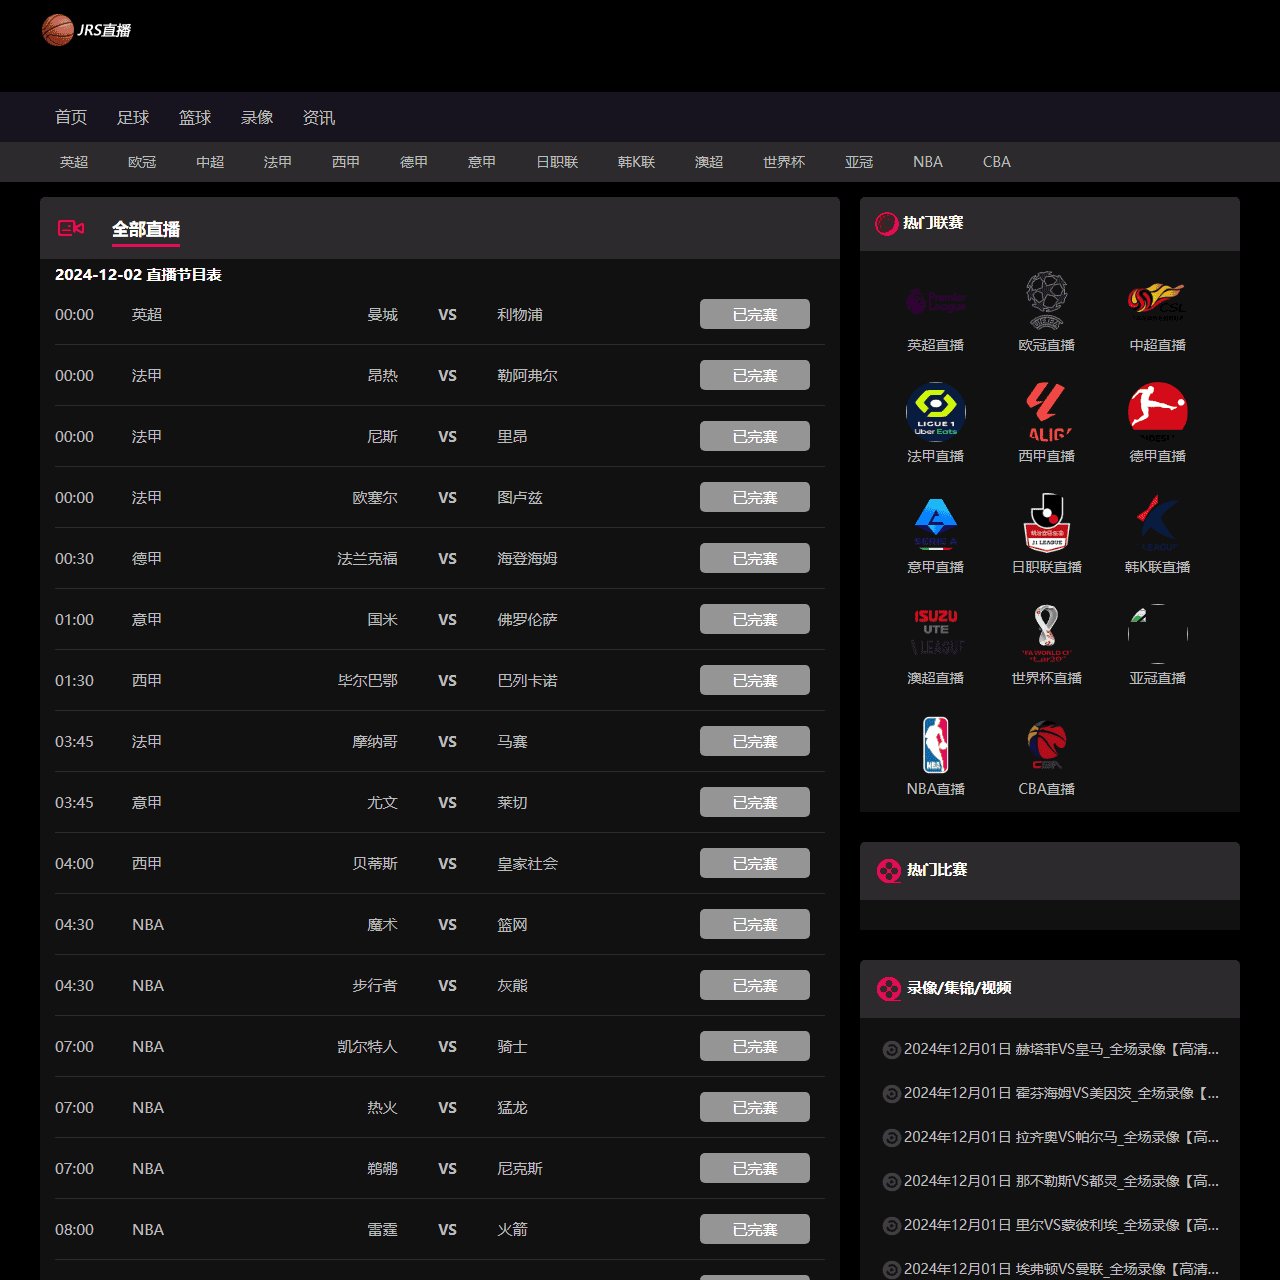
Task: Open 资讯 in main navigation
Action: (x=319, y=118)
